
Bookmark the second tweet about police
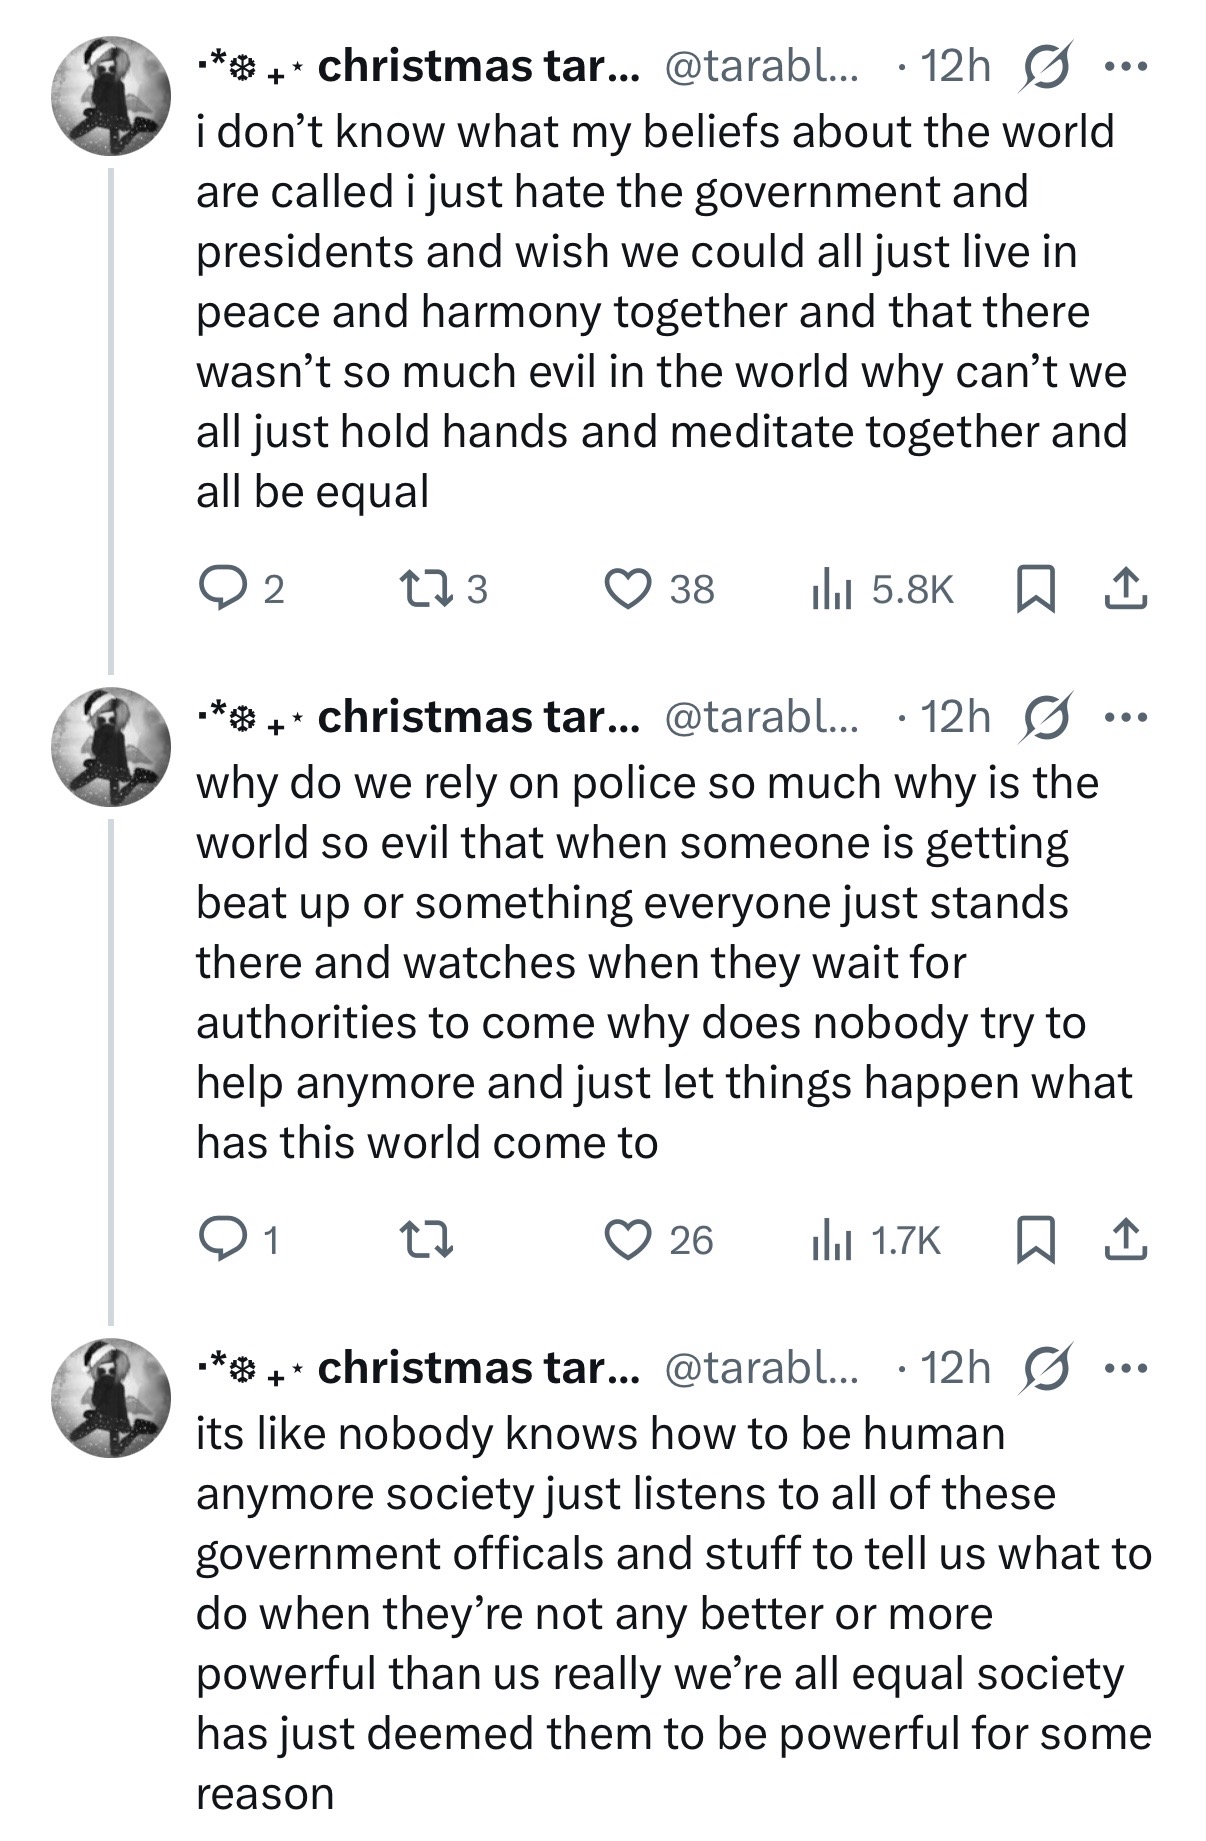click(x=1035, y=1240)
